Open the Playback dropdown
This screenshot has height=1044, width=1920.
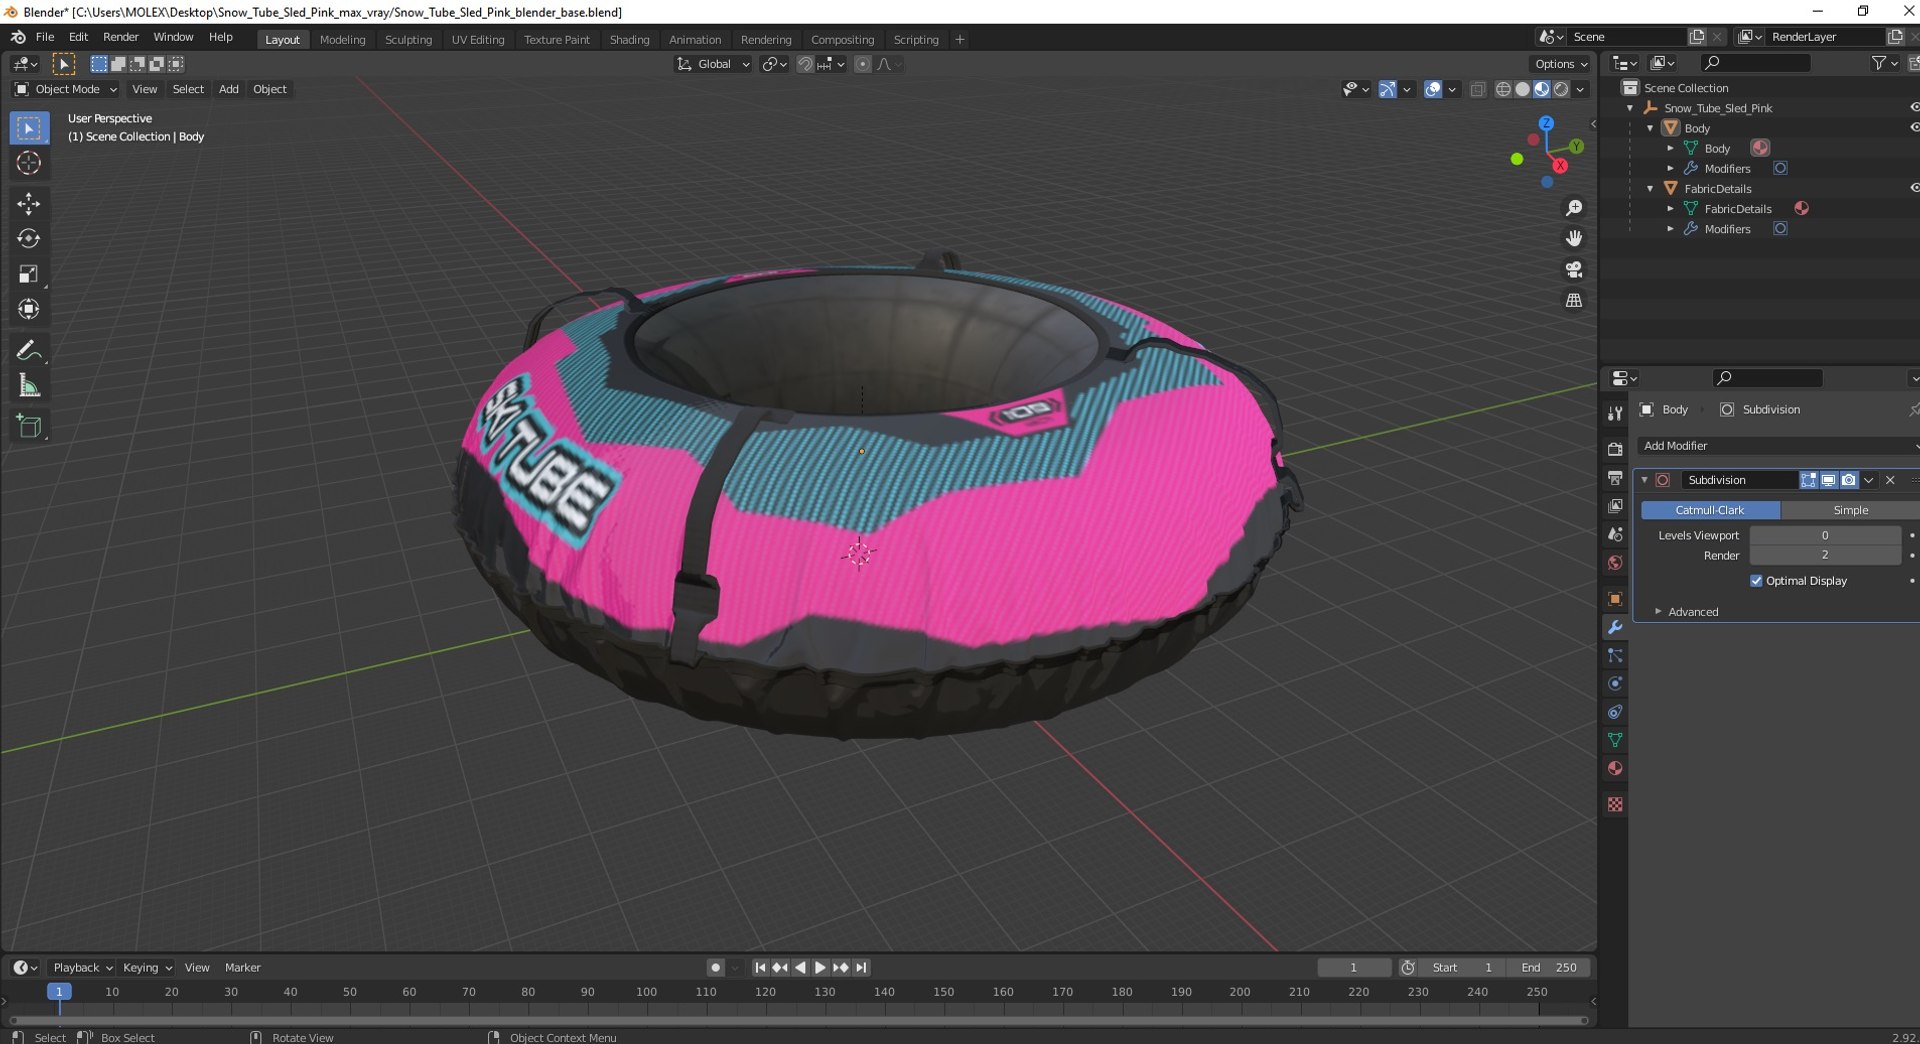pyautogui.click(x=82, y=968)
